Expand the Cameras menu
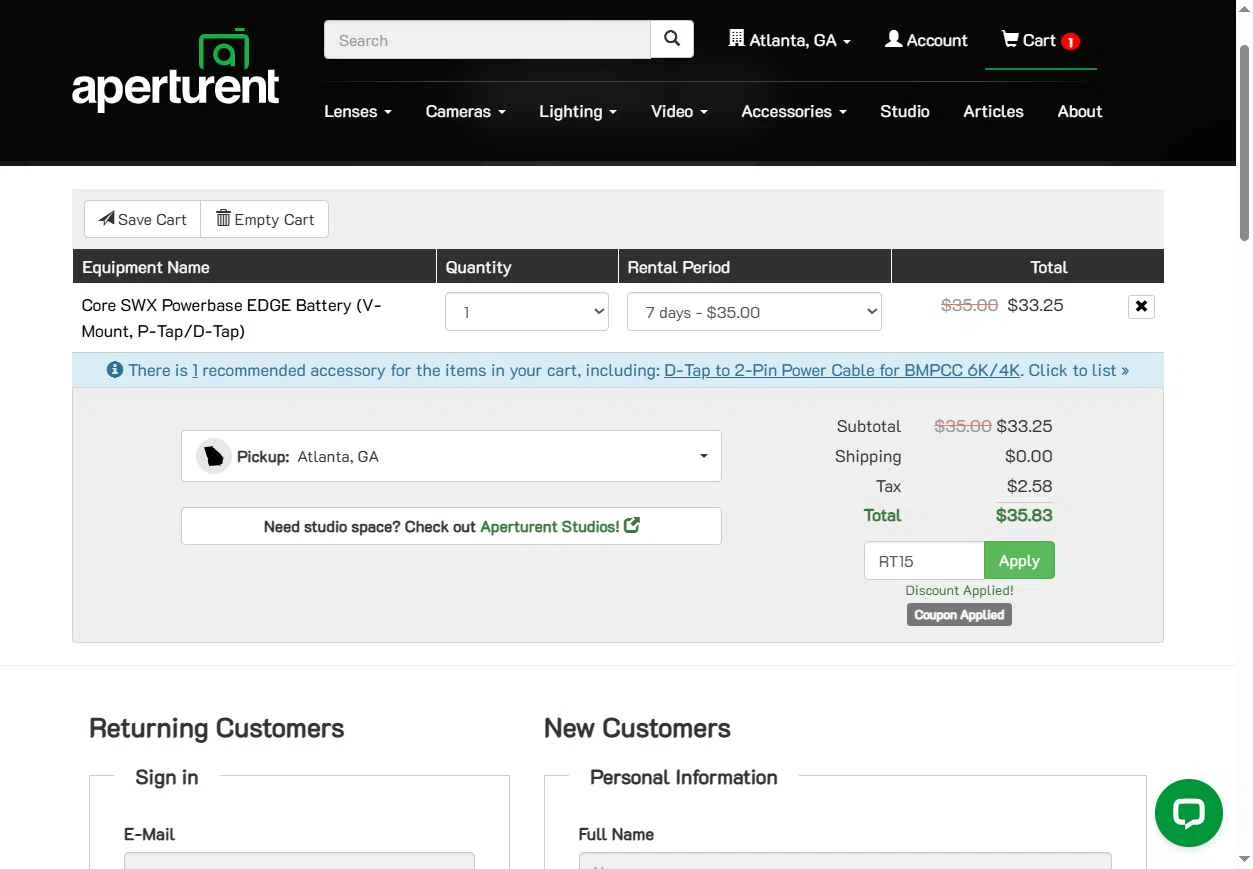This screenshot has width=1253, height=869. [x=466, y=111]
